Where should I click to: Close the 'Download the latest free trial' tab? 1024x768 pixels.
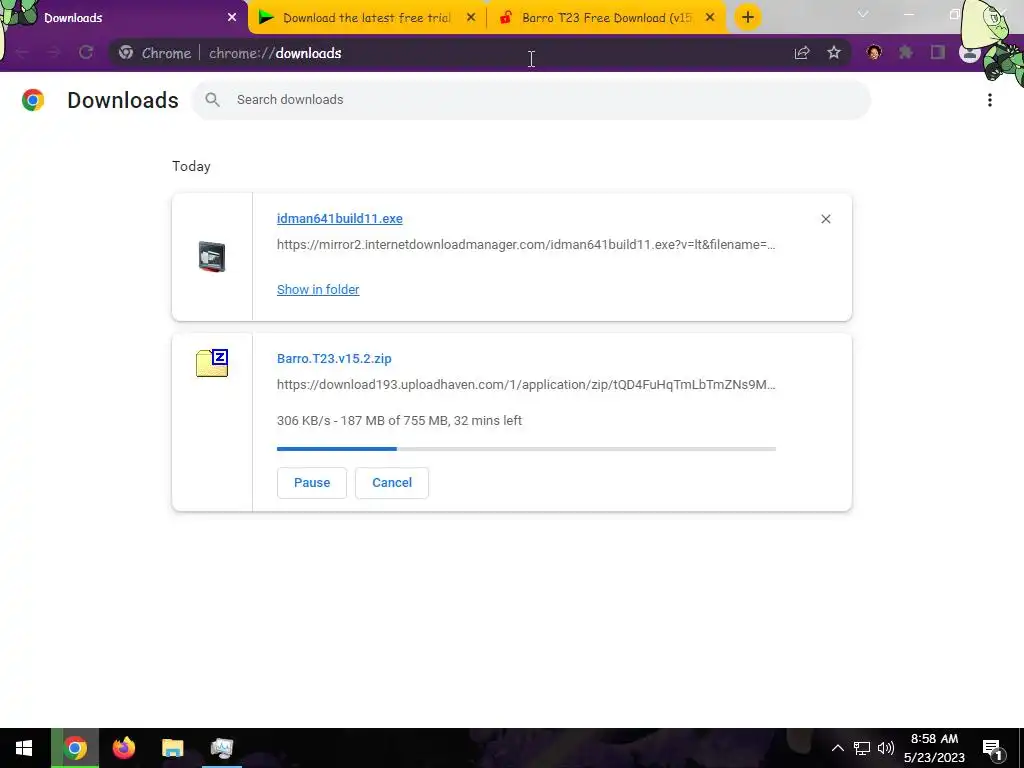coord(471,18)
